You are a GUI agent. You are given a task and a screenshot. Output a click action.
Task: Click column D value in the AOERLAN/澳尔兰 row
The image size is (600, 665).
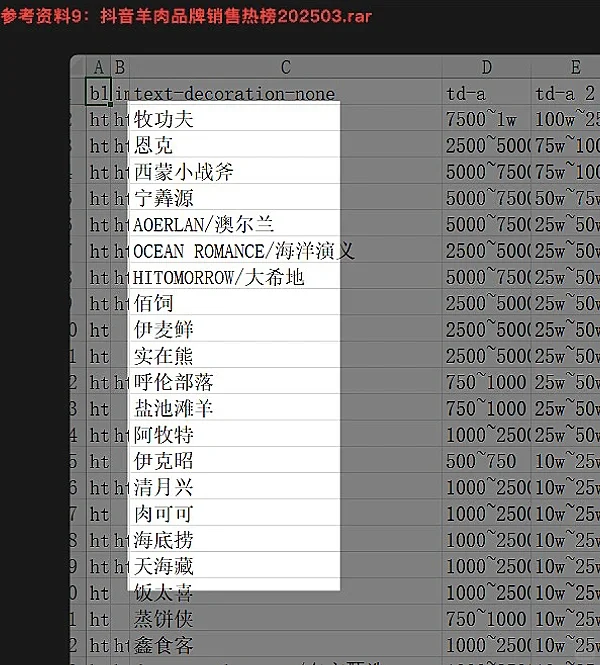(x=486, y=224)
